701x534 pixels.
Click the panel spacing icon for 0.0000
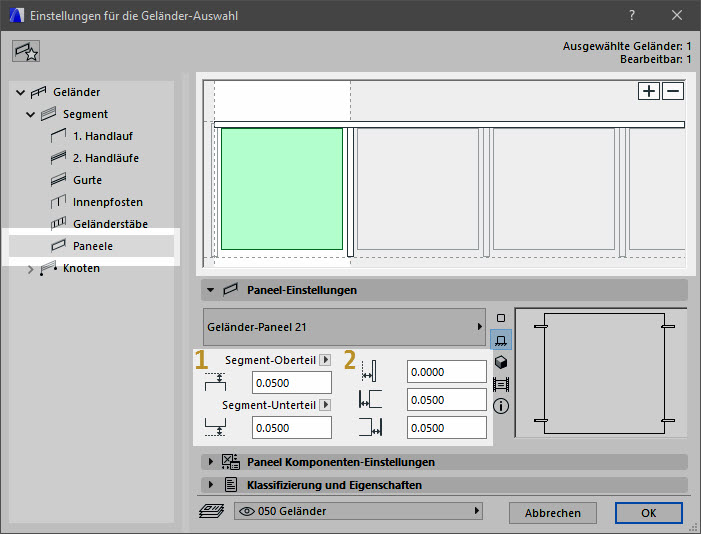click(x=369, y=371)
